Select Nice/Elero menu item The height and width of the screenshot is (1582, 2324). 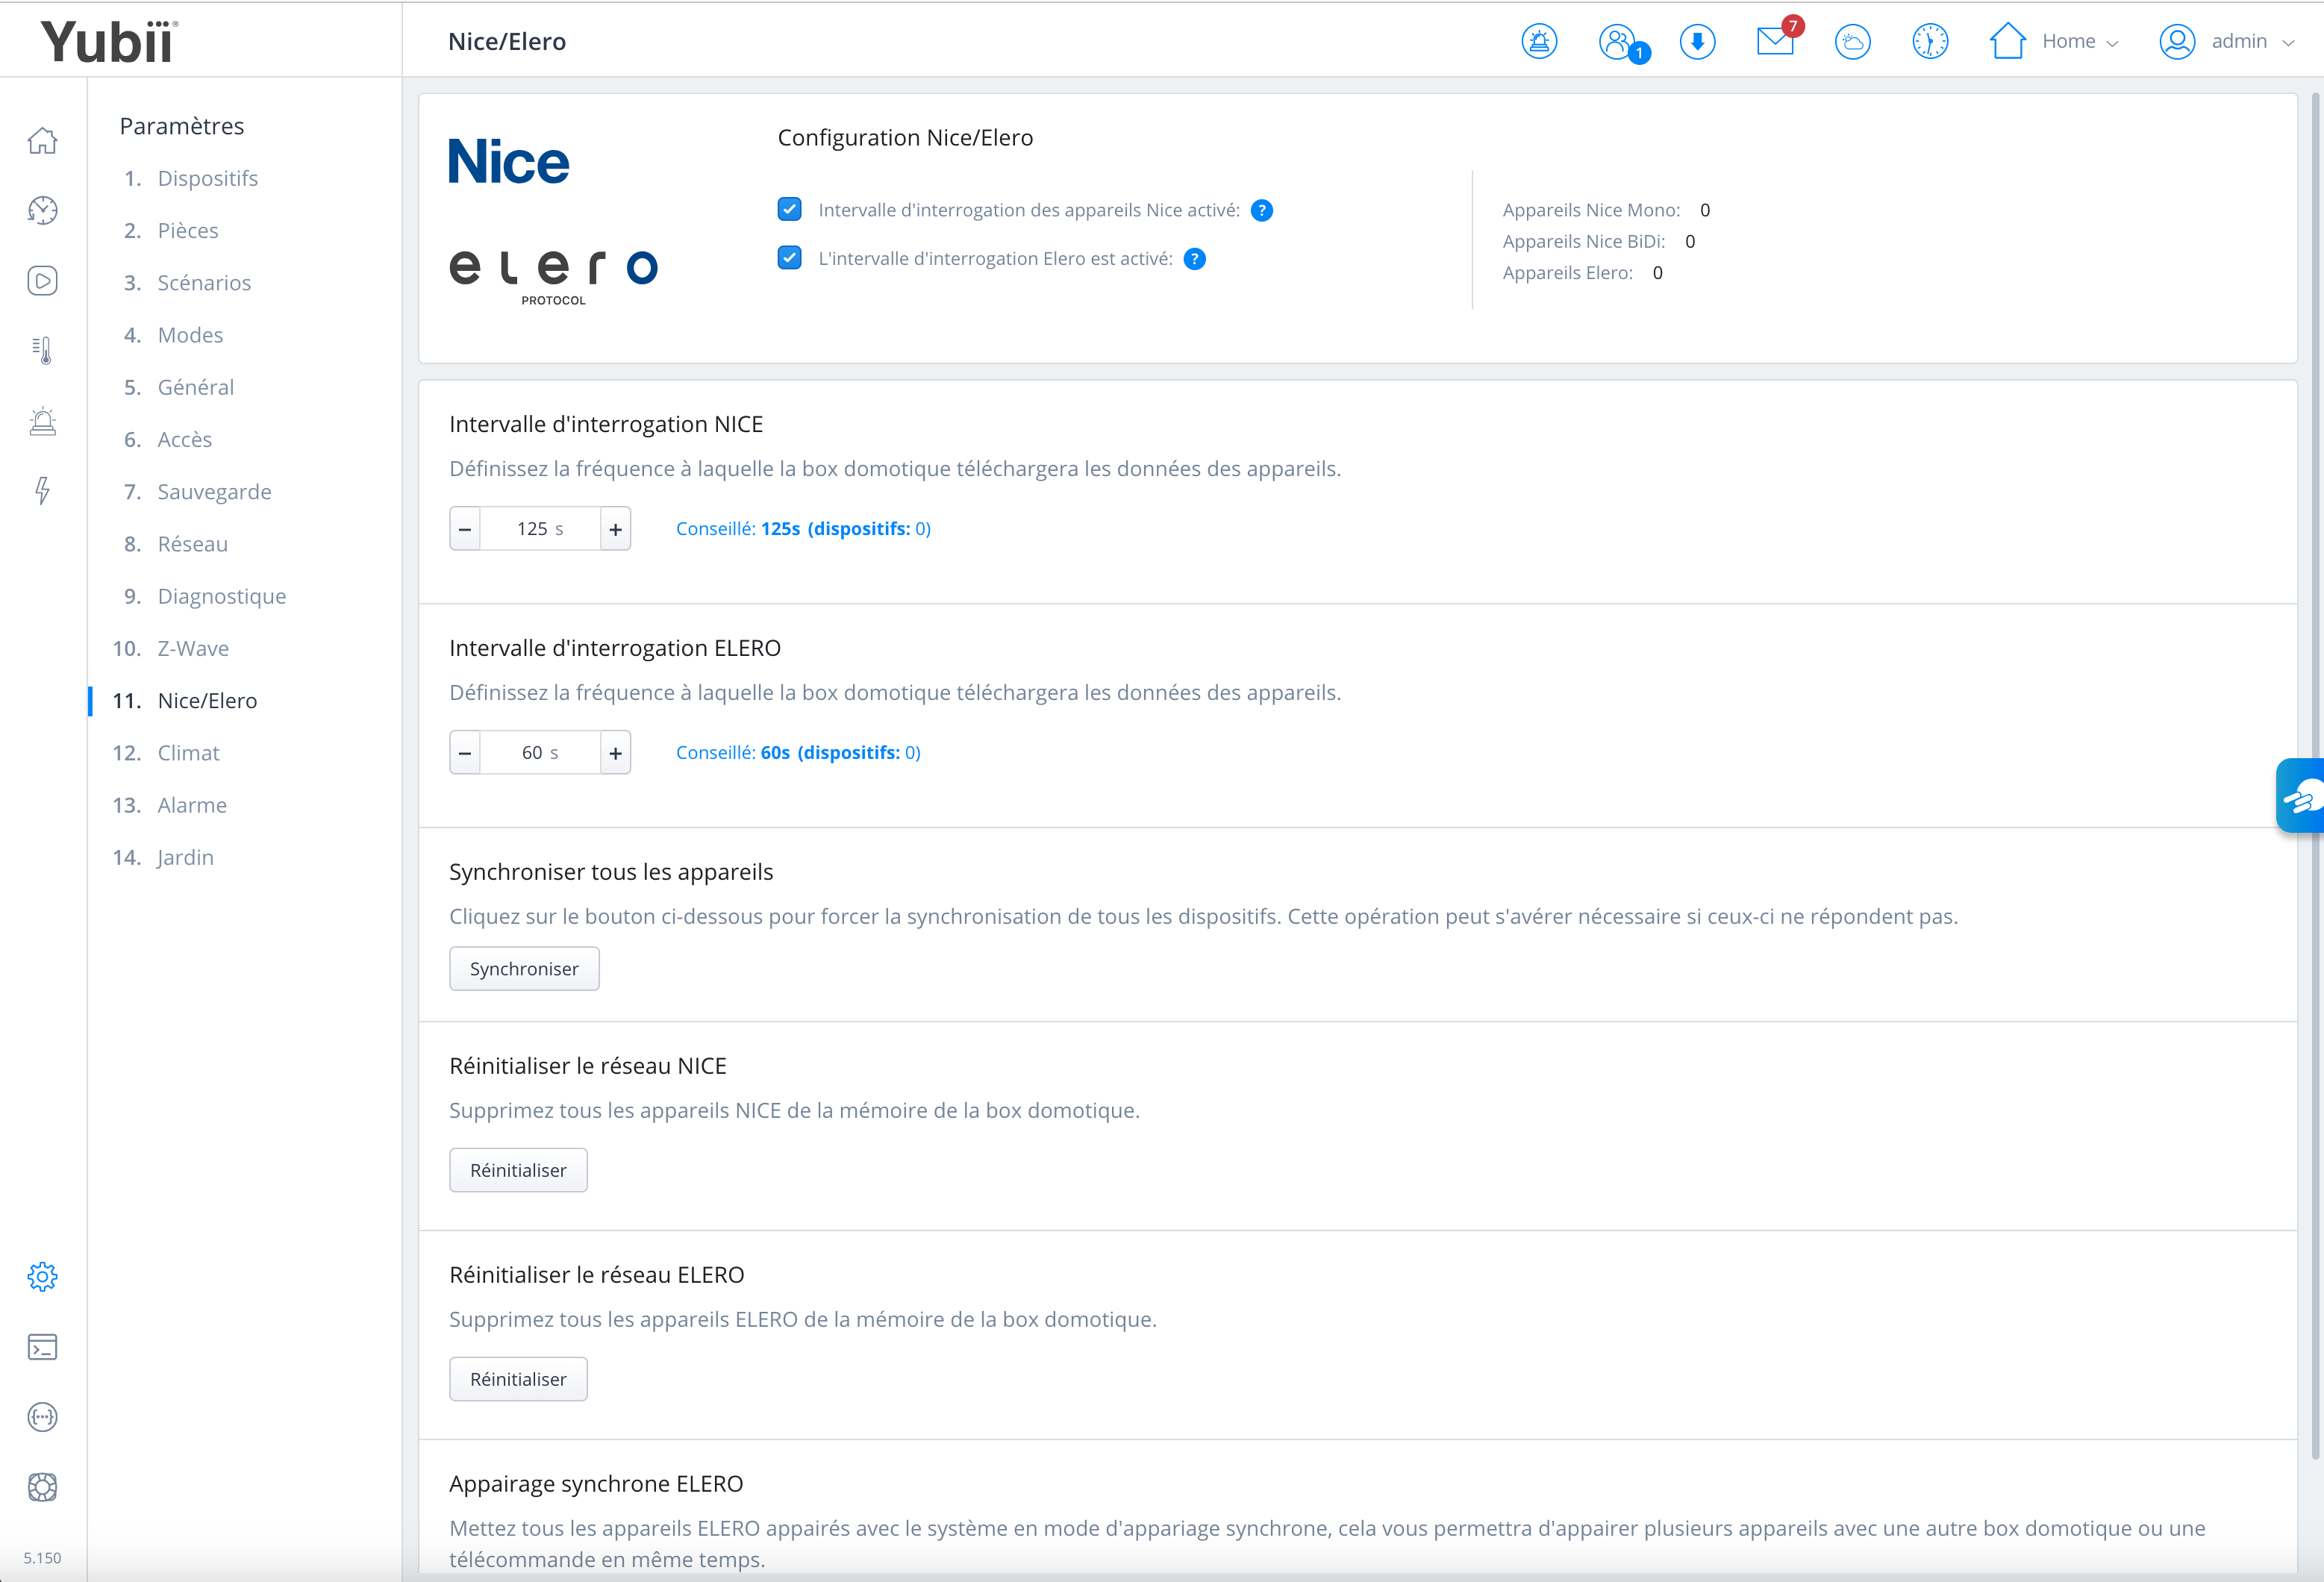[207, 700]
